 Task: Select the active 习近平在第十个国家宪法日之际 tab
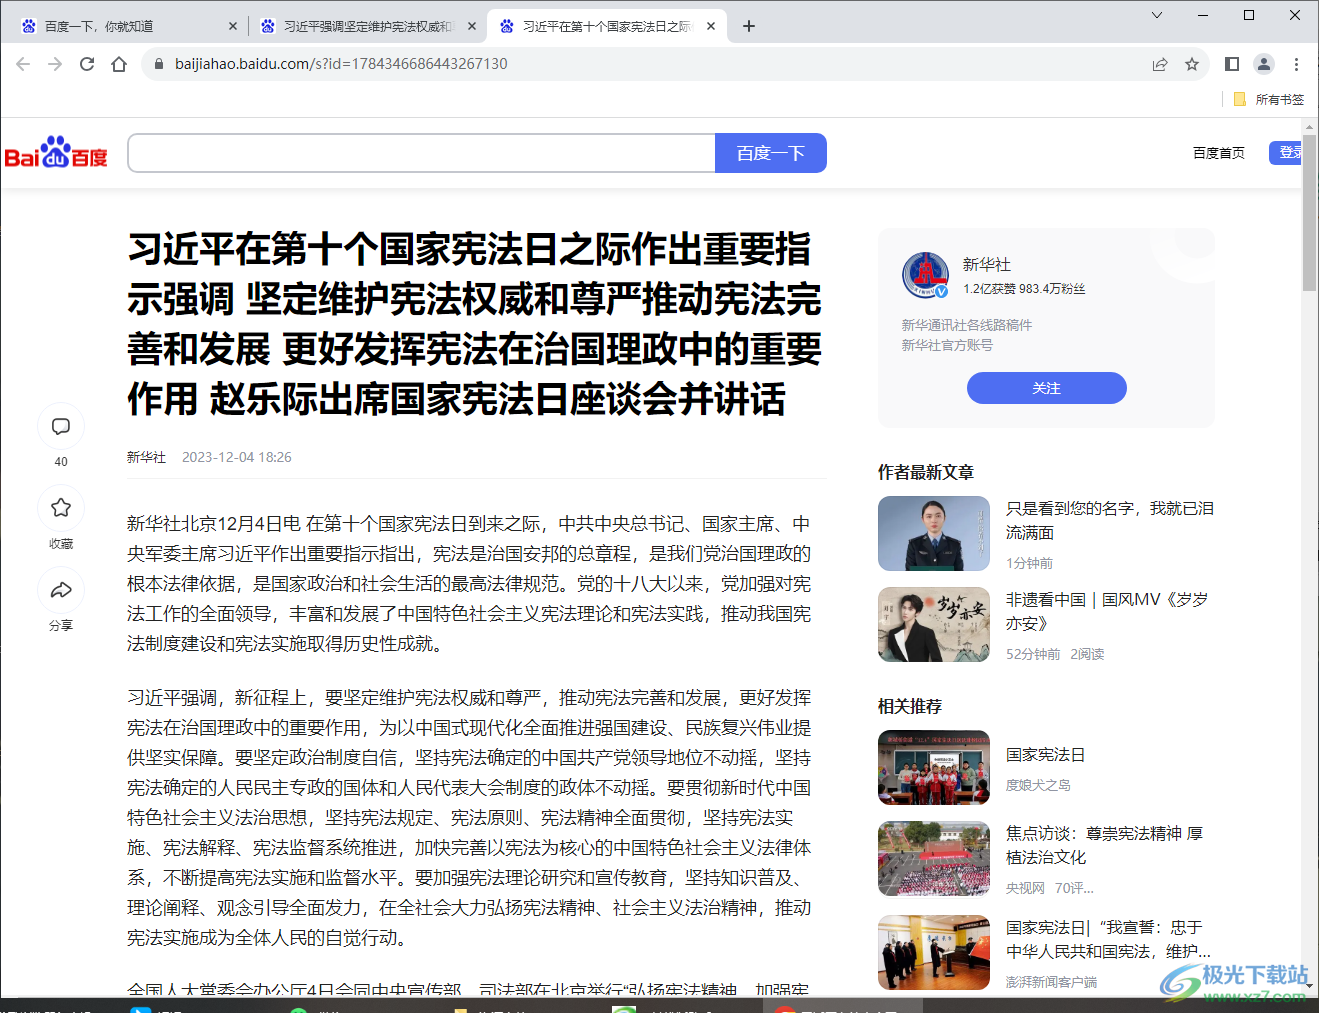[x=605, y=26]
